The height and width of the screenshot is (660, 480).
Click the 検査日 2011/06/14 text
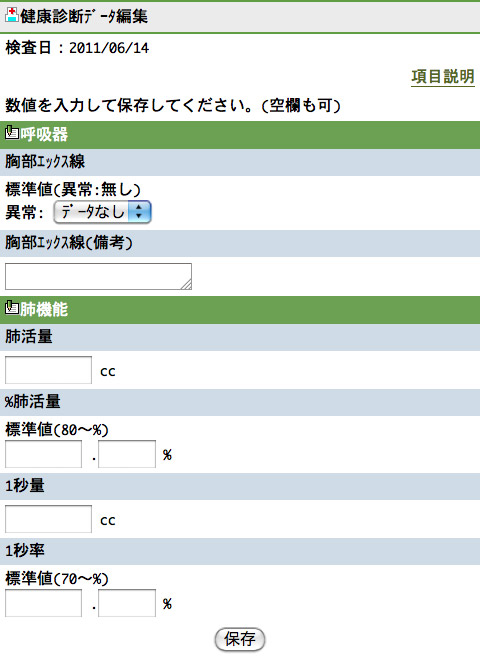[x=77, y=48]
